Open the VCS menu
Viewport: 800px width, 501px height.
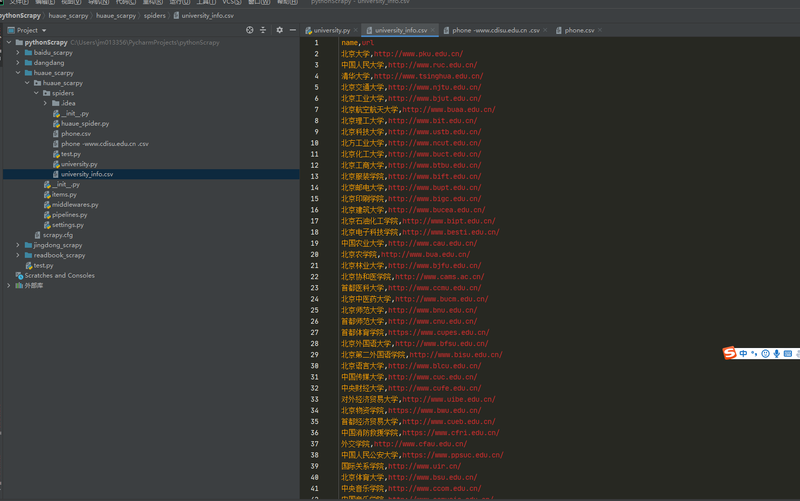[231, 2]
